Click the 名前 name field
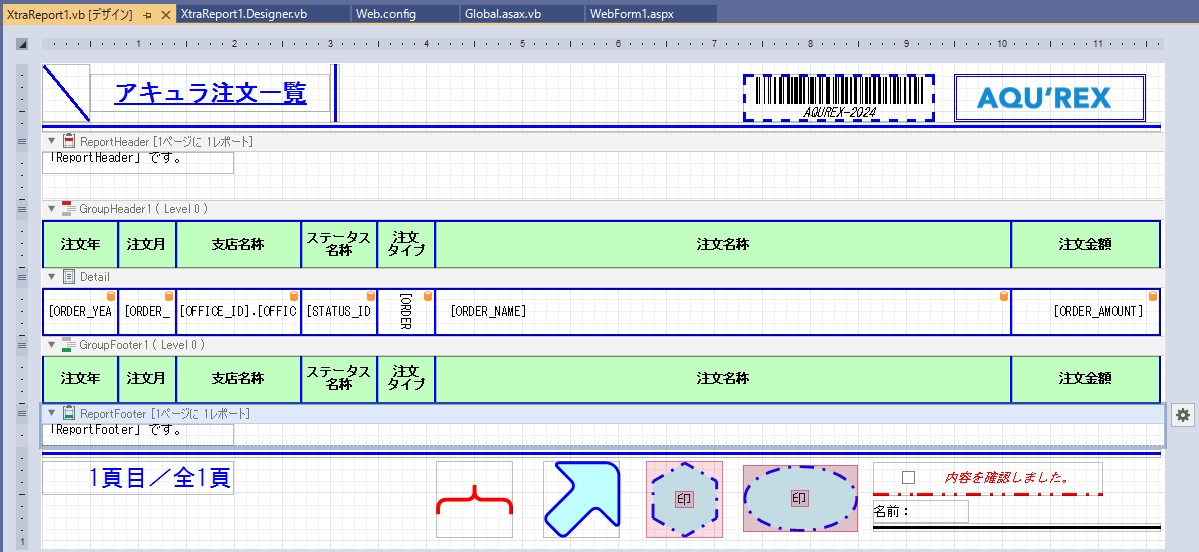The height and width of the screenshot is (552, 1199). tap(920, 512)
